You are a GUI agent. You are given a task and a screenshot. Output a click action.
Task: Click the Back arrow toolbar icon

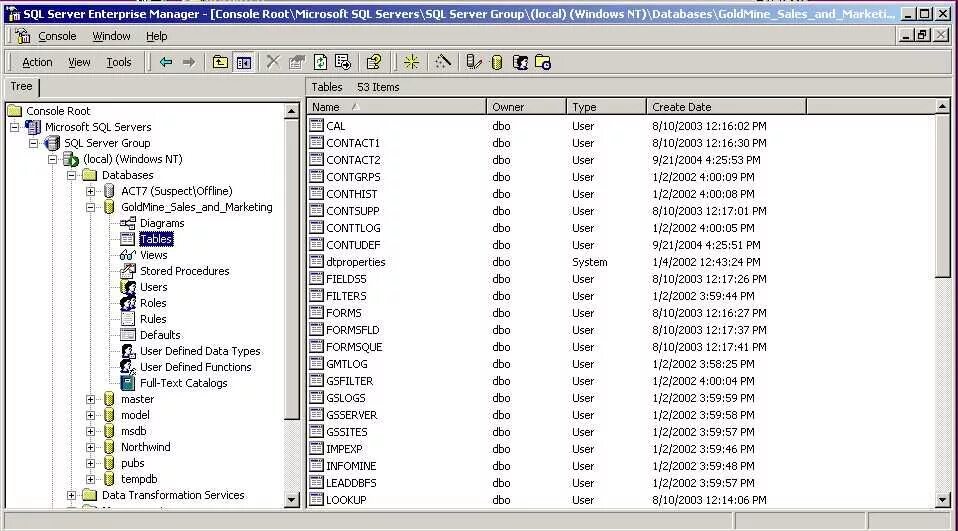point(166,62)
